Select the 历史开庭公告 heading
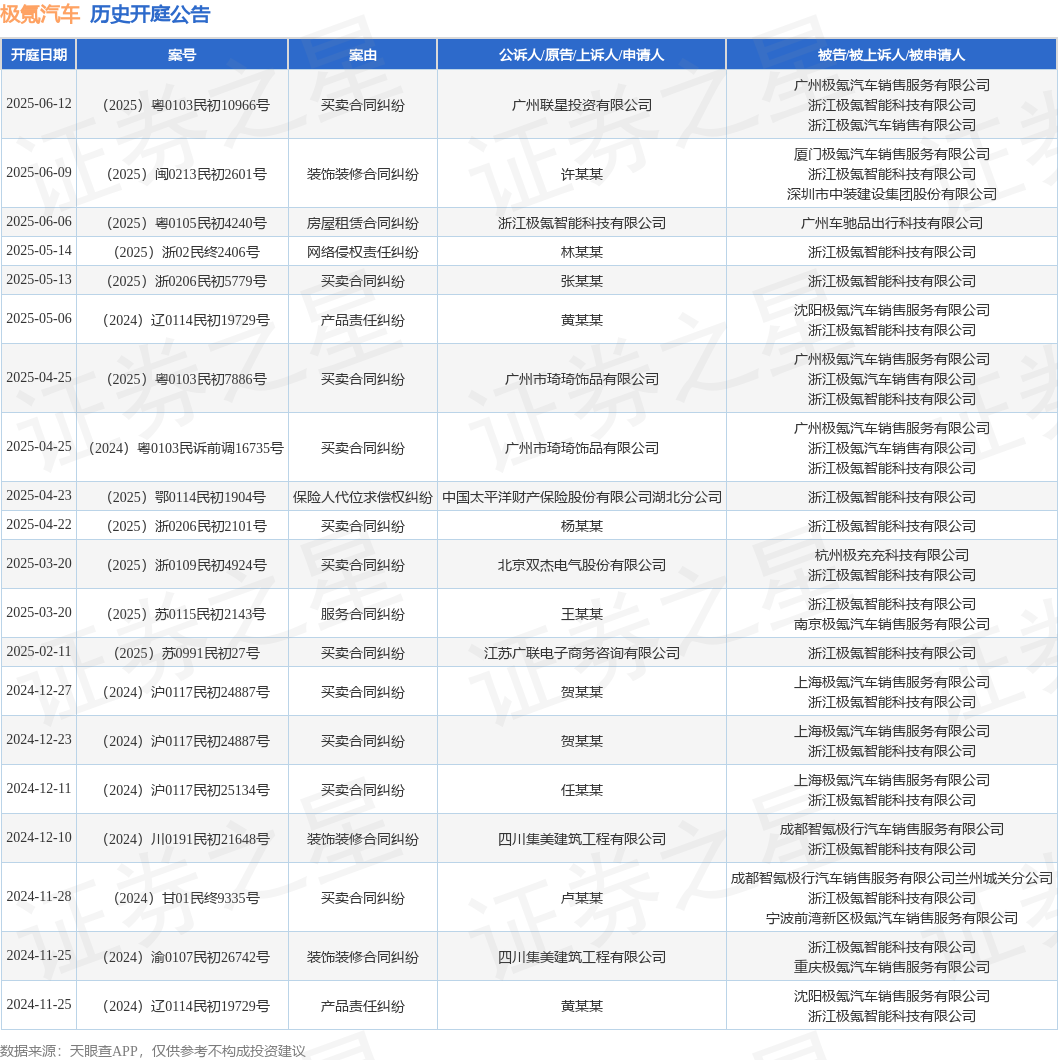The width and height of the screenshot is (1058, 1060). [x=150, y=14]
